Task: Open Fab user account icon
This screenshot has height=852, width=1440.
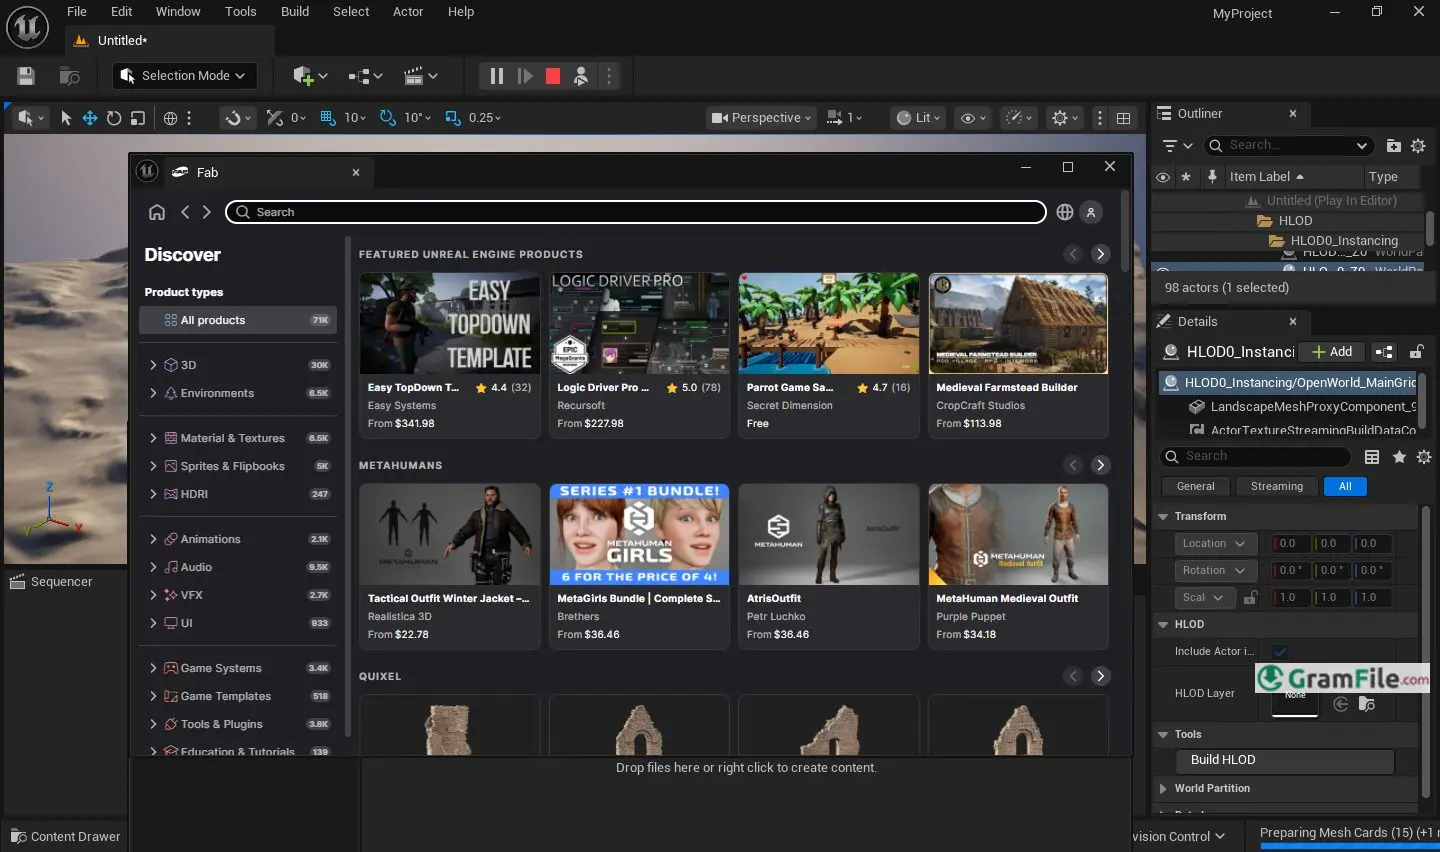Action: 1091,212
